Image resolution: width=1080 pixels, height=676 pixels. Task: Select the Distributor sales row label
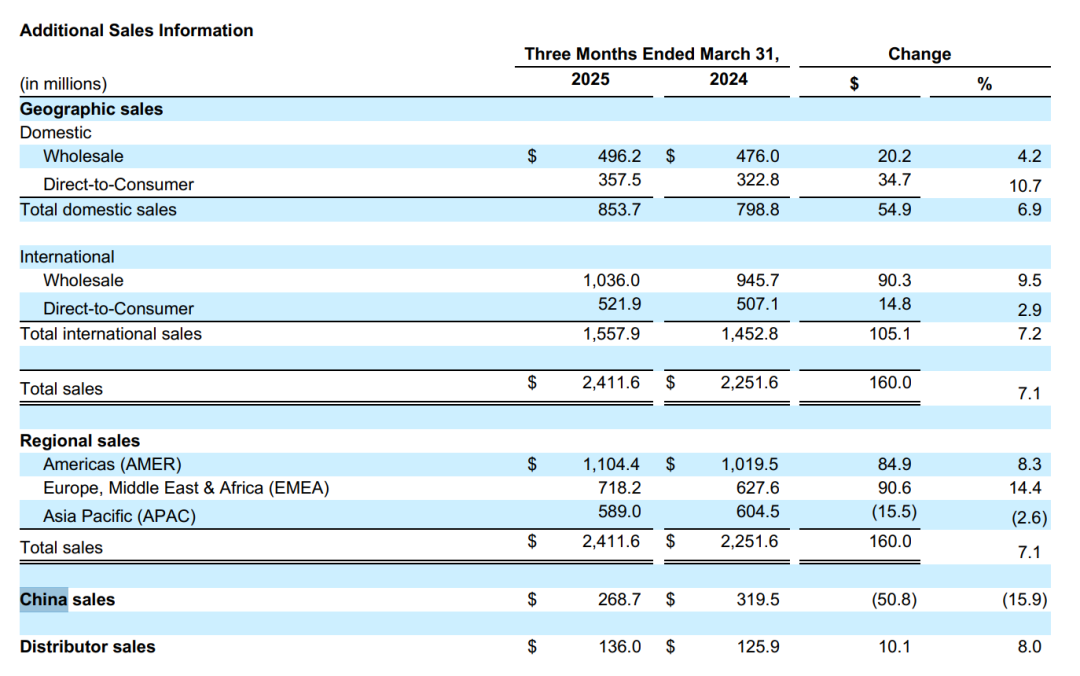[x=87, y=647]
